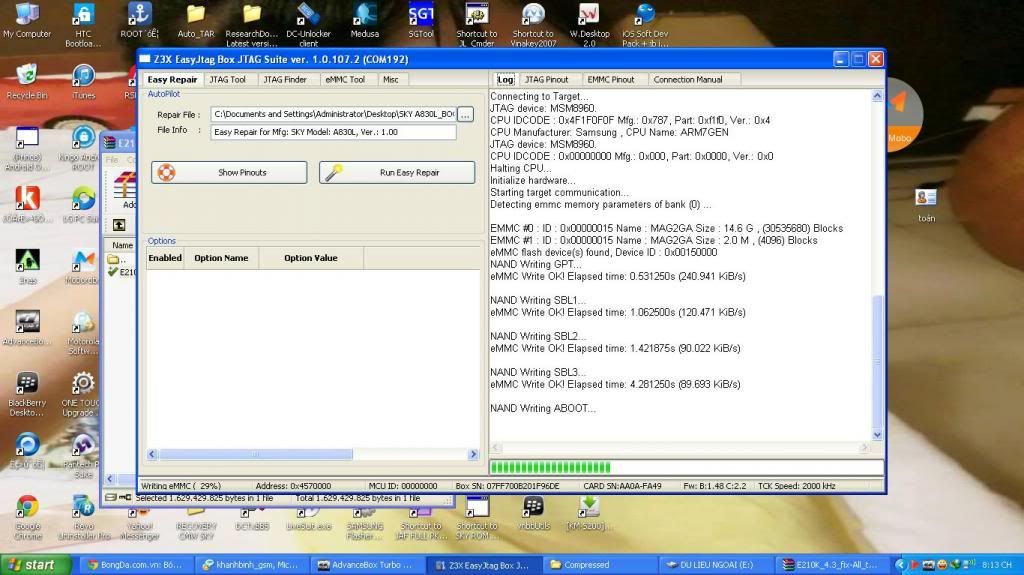
Task: Click the E210 checkmark file in the background window
Action: point(121,272)
